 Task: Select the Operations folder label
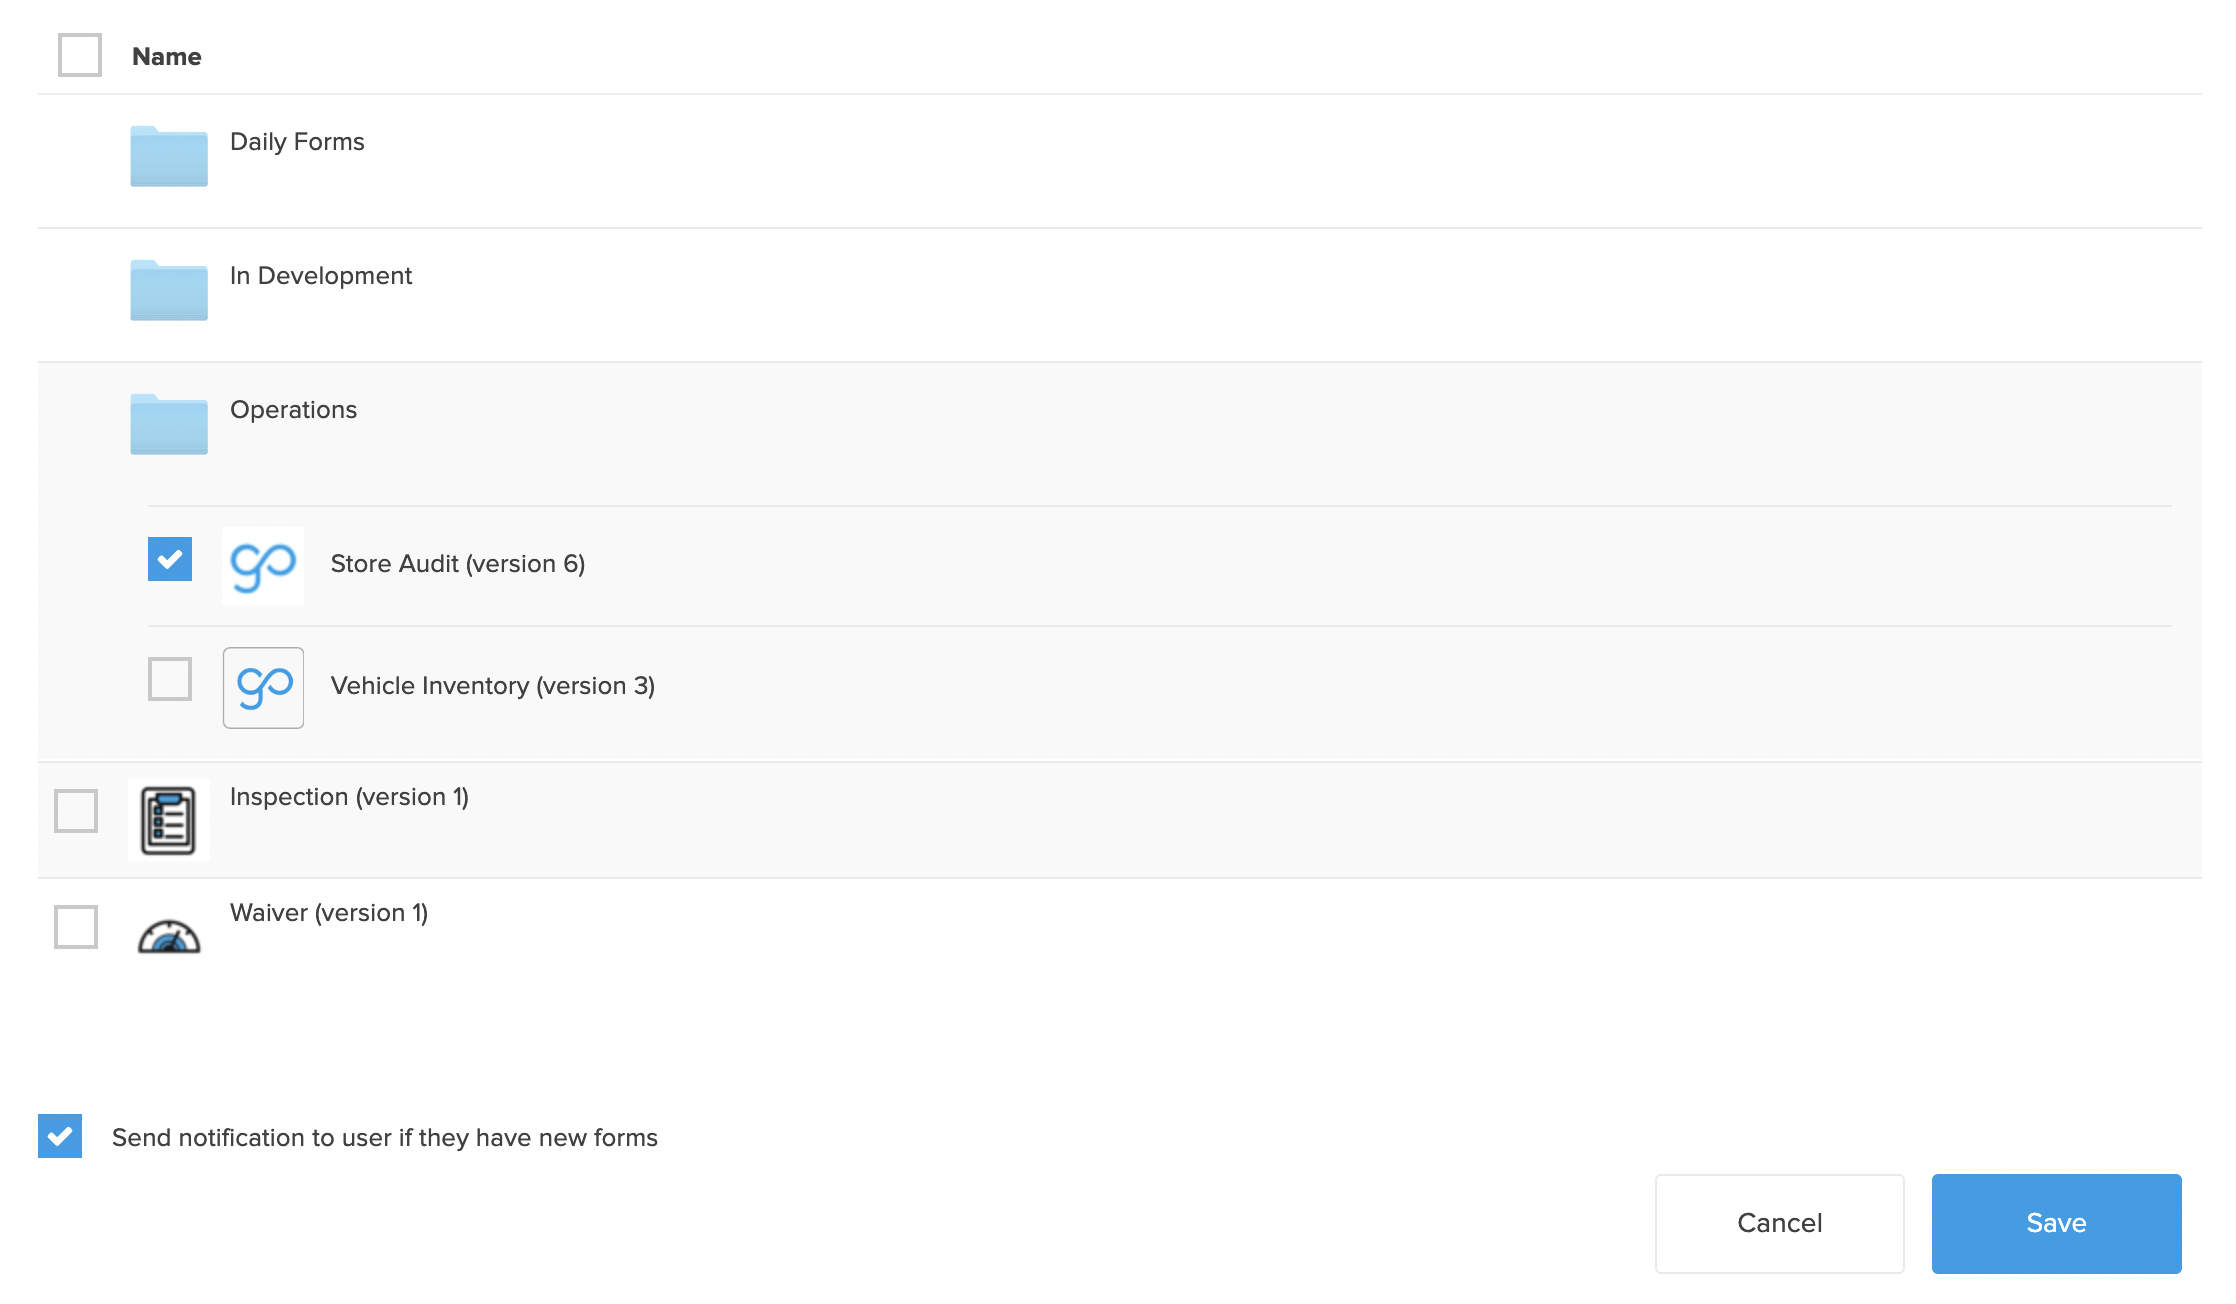coord(293,410)
